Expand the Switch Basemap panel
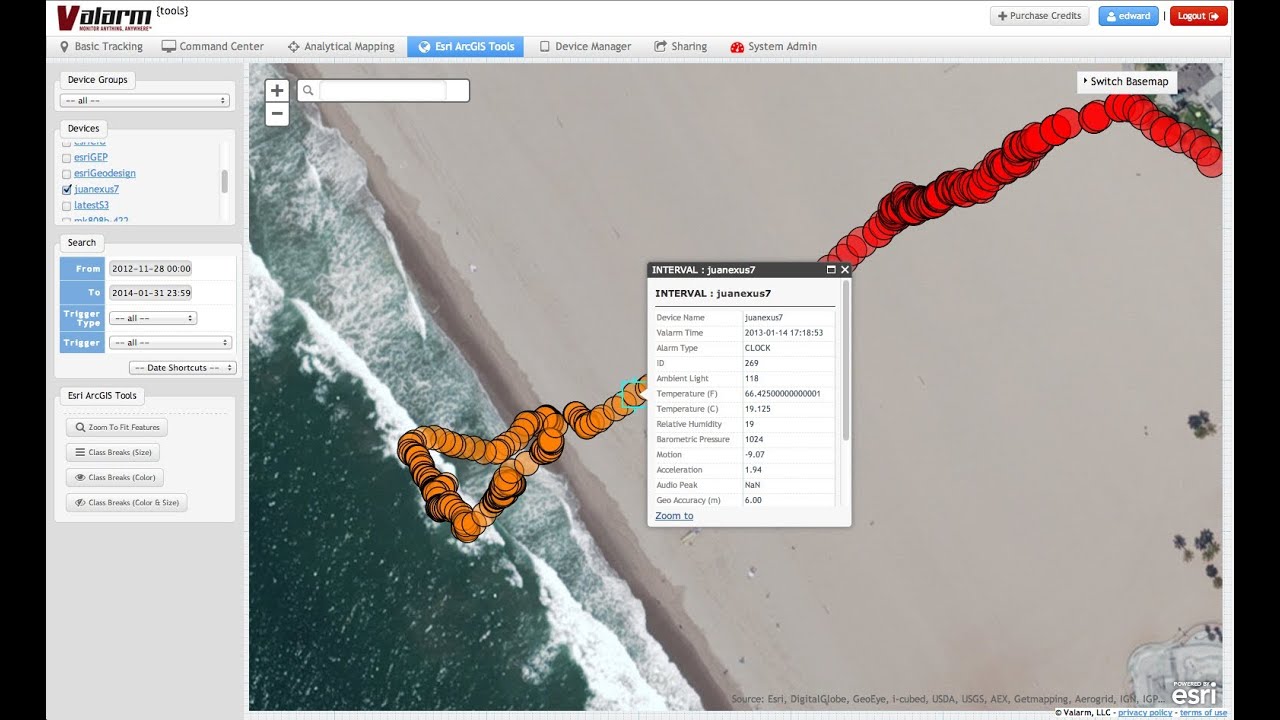The height and width of the screenshot is (720, 1280). pyautogui.click(x=1126, y=81)
